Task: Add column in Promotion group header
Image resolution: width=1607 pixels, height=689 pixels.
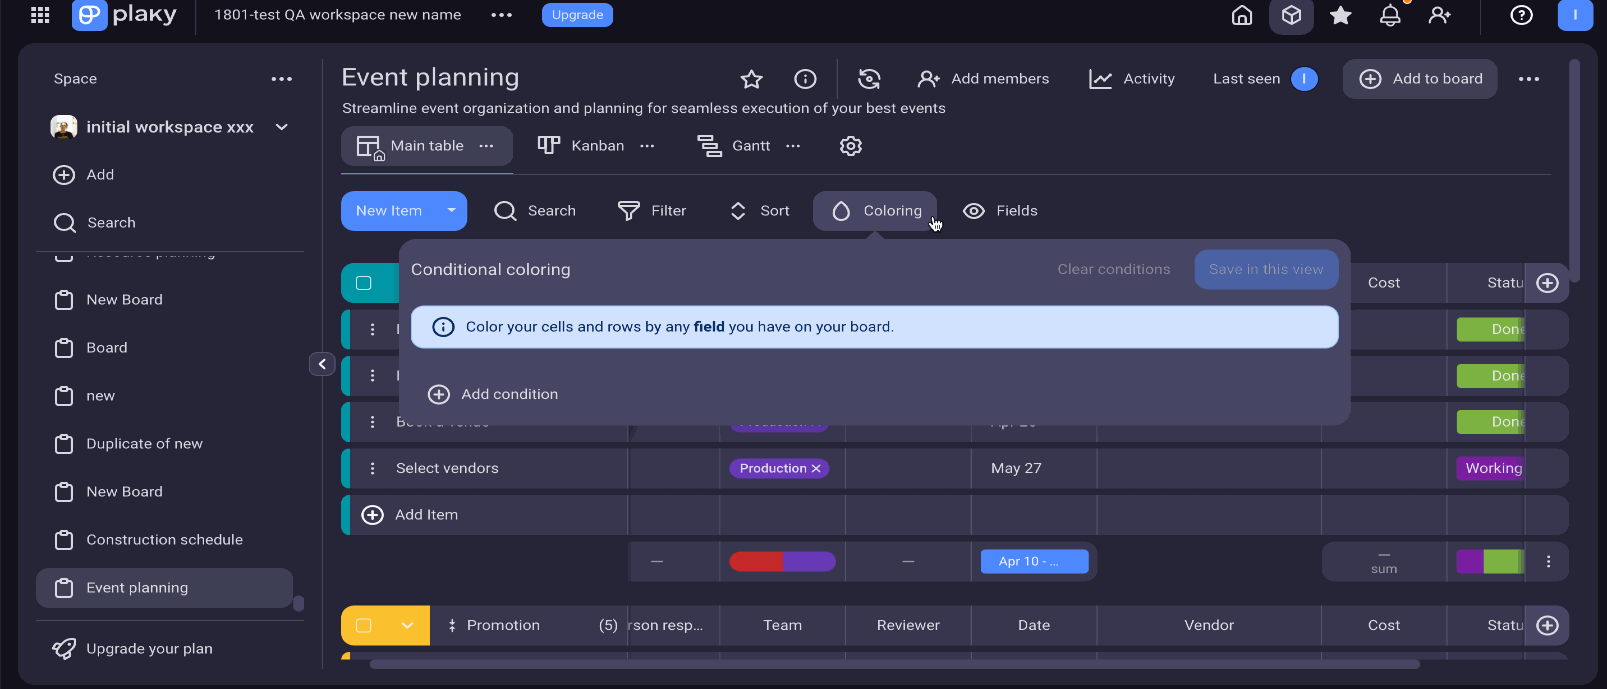Action: click(1548, 625)
